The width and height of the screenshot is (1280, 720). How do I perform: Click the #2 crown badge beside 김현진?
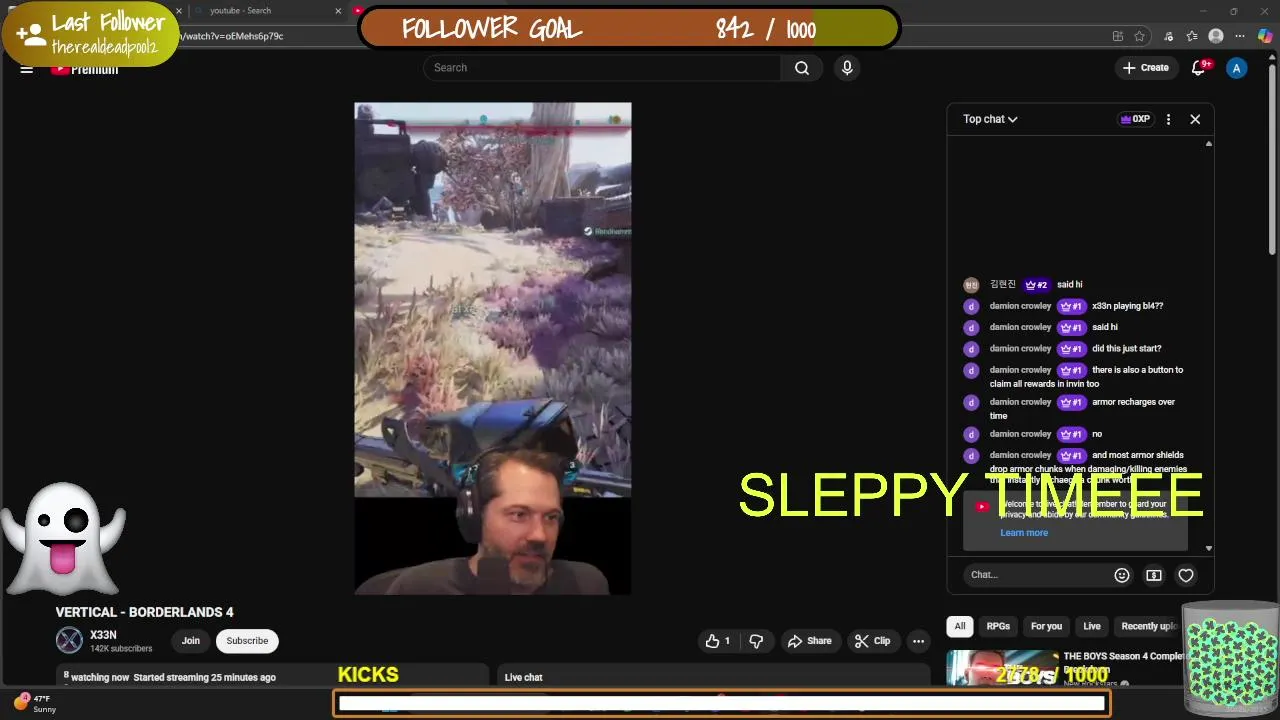[x=1036, y=285]
